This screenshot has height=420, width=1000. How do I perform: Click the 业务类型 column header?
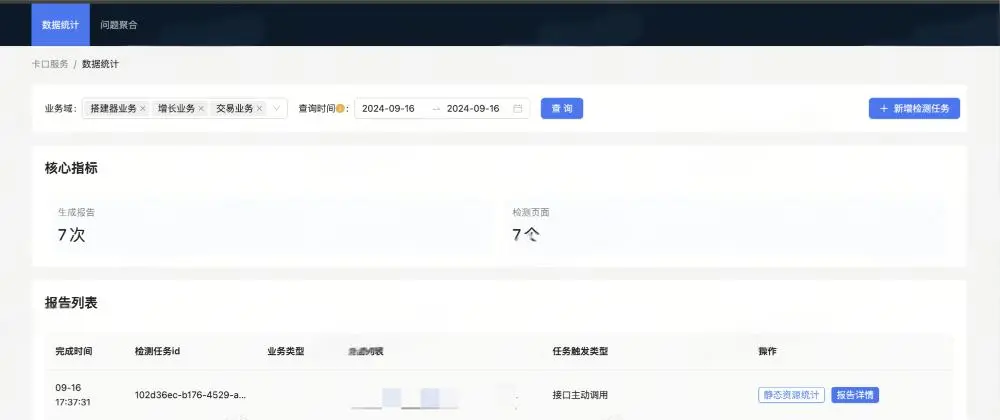(x=286, y=351)
